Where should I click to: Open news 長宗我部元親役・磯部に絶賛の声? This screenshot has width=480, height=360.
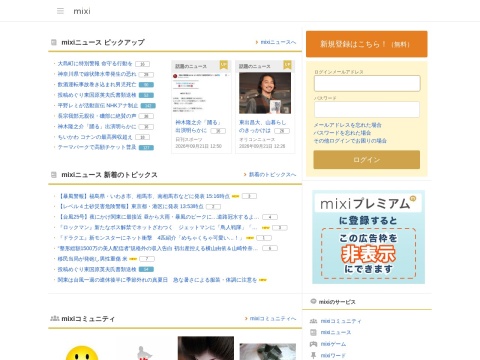point(97,116)
